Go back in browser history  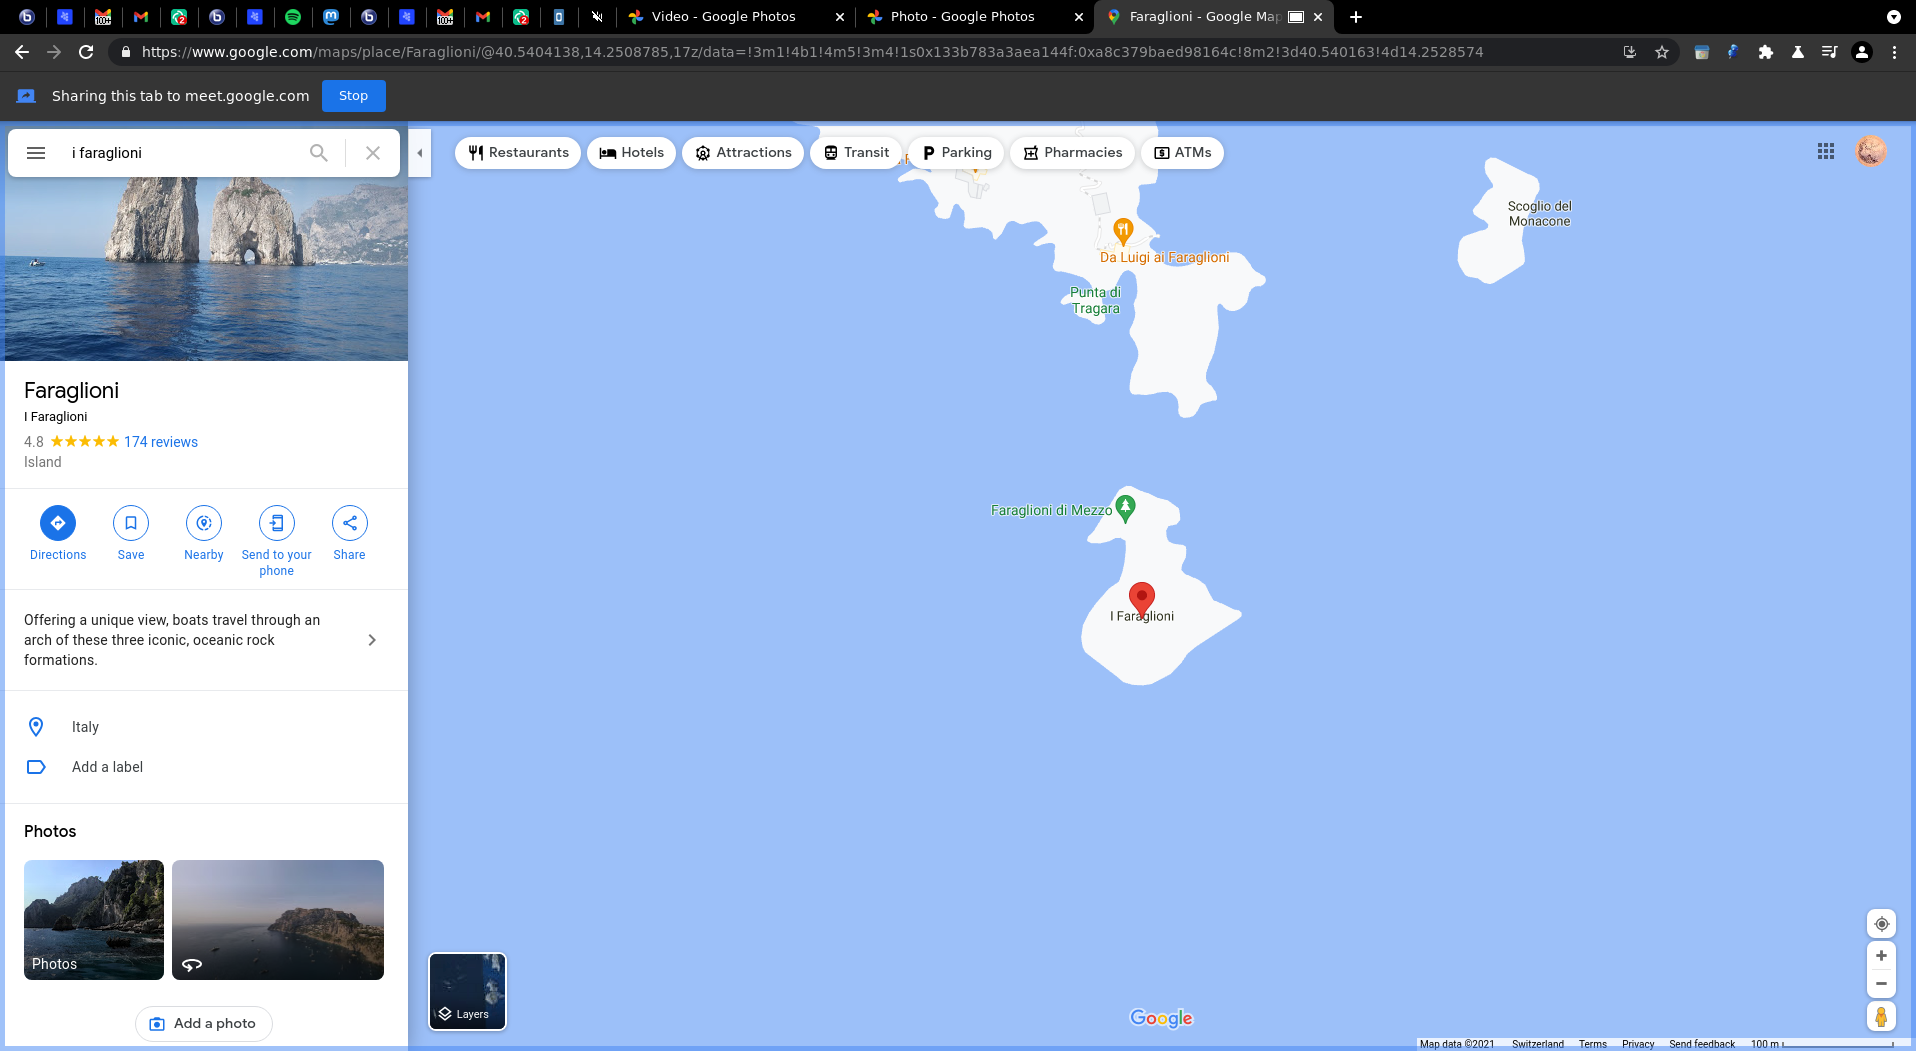[22, 52]
